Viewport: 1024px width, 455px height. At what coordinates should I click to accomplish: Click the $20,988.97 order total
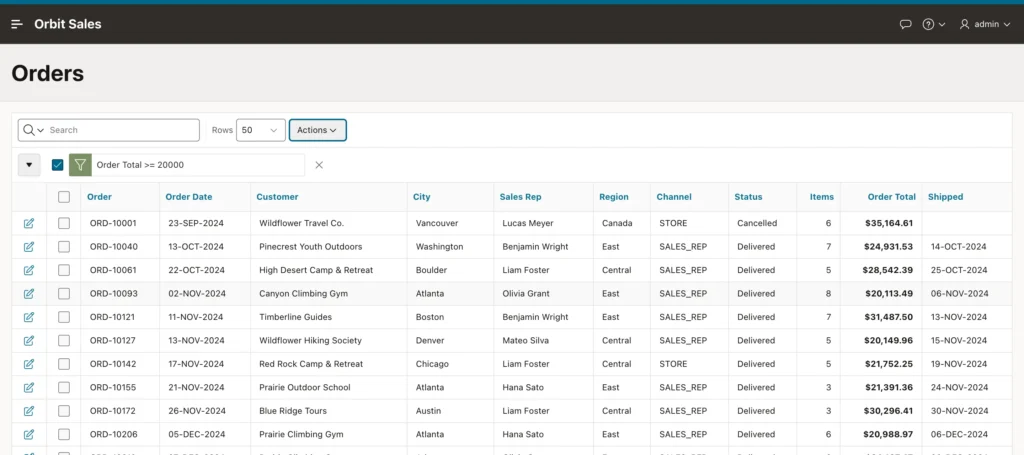[x=889, y=435]
